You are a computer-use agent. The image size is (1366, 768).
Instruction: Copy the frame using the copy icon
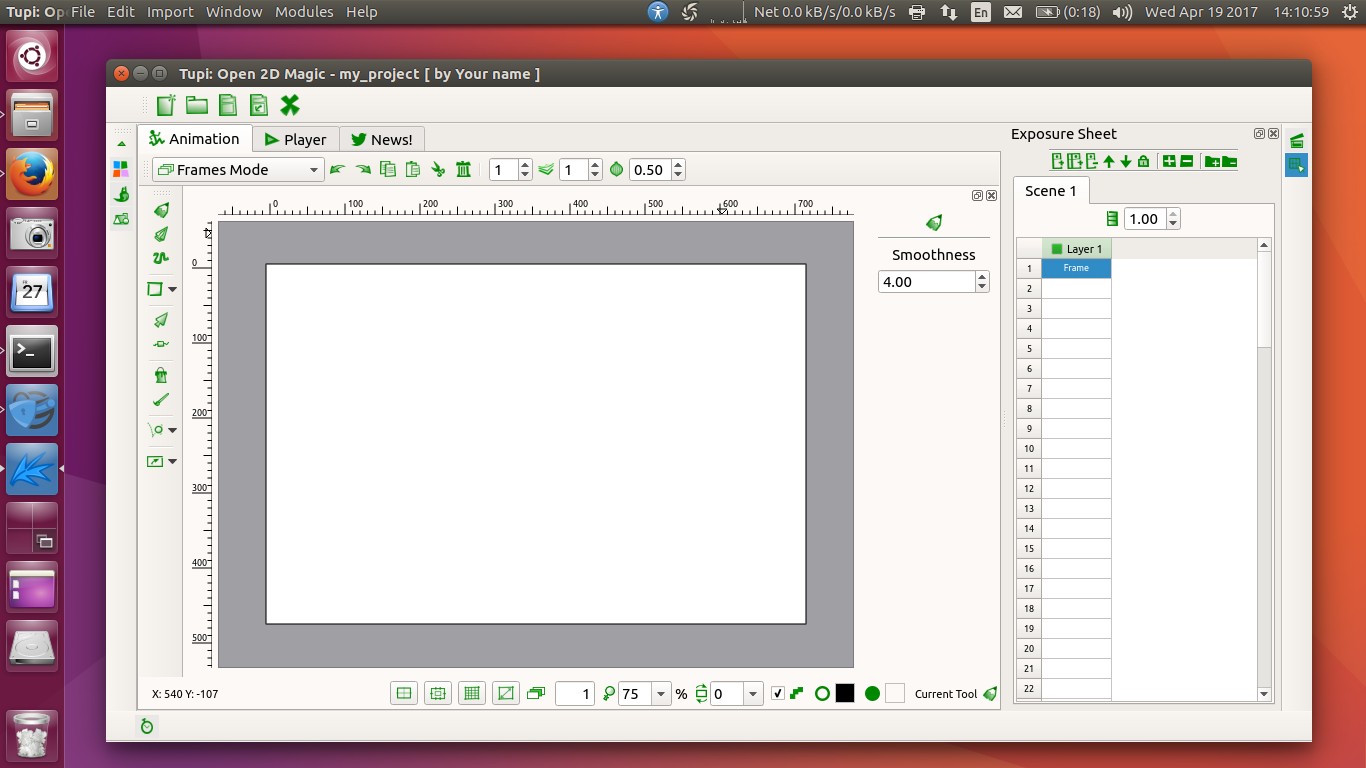[388, 169]
